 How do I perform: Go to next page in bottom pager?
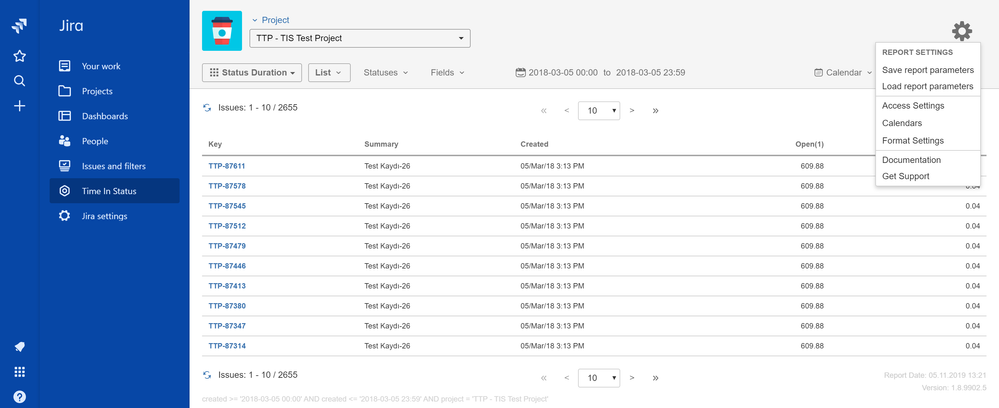[632, 377]
